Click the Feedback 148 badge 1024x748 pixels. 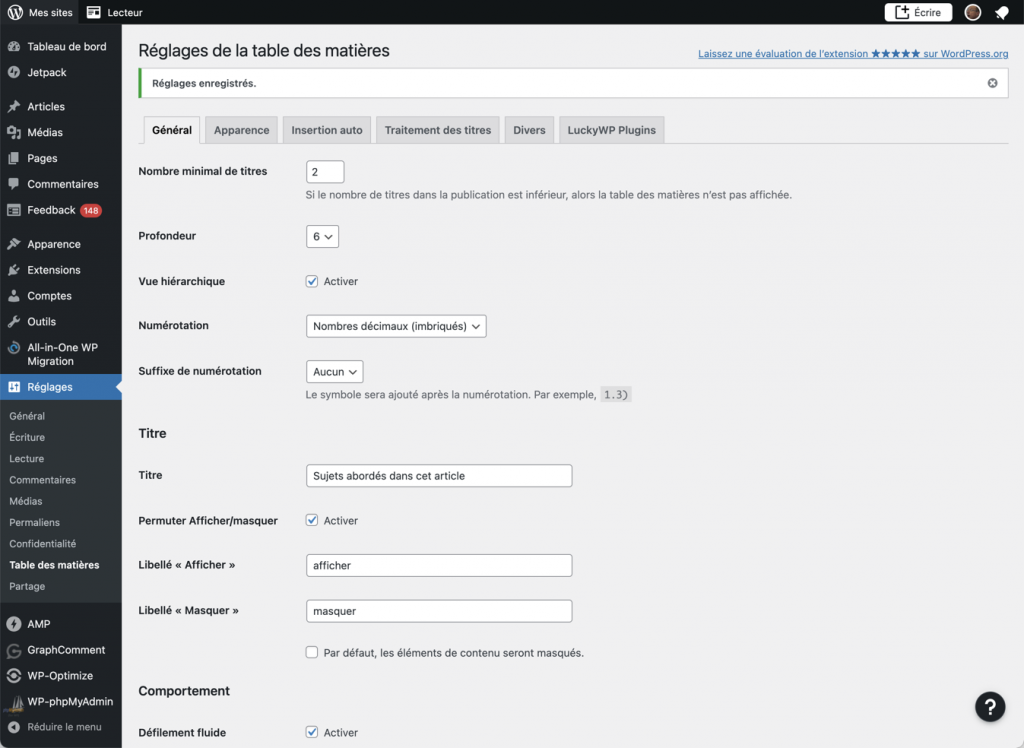[x=91, y=210]
